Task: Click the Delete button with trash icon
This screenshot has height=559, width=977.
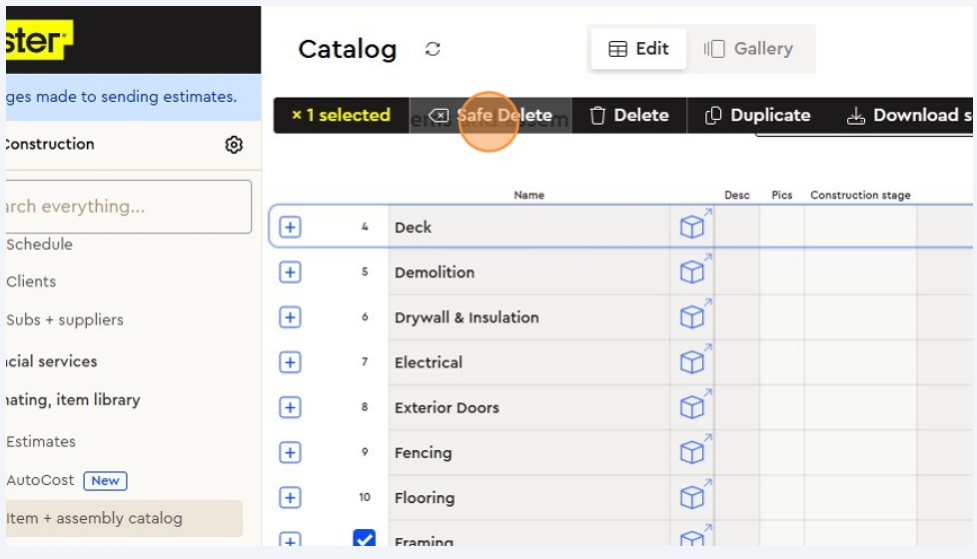Action: pos(629,115)
